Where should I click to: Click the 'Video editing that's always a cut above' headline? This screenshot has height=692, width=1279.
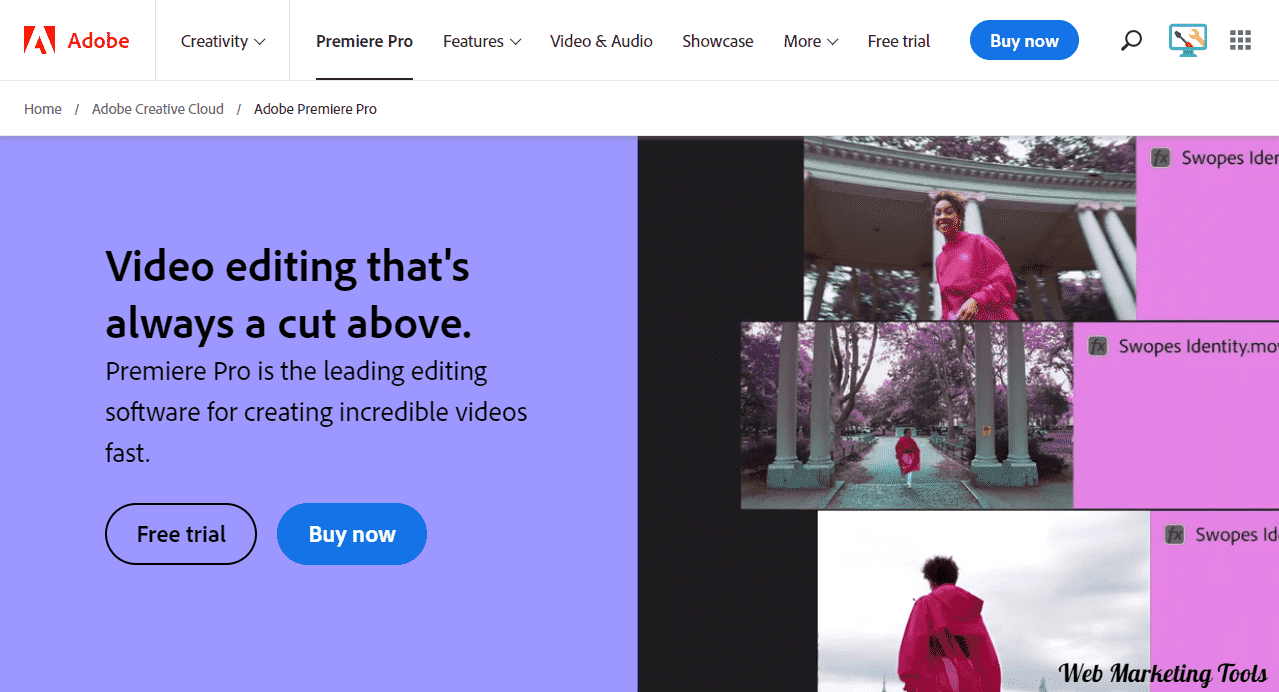tap(288, 295)
